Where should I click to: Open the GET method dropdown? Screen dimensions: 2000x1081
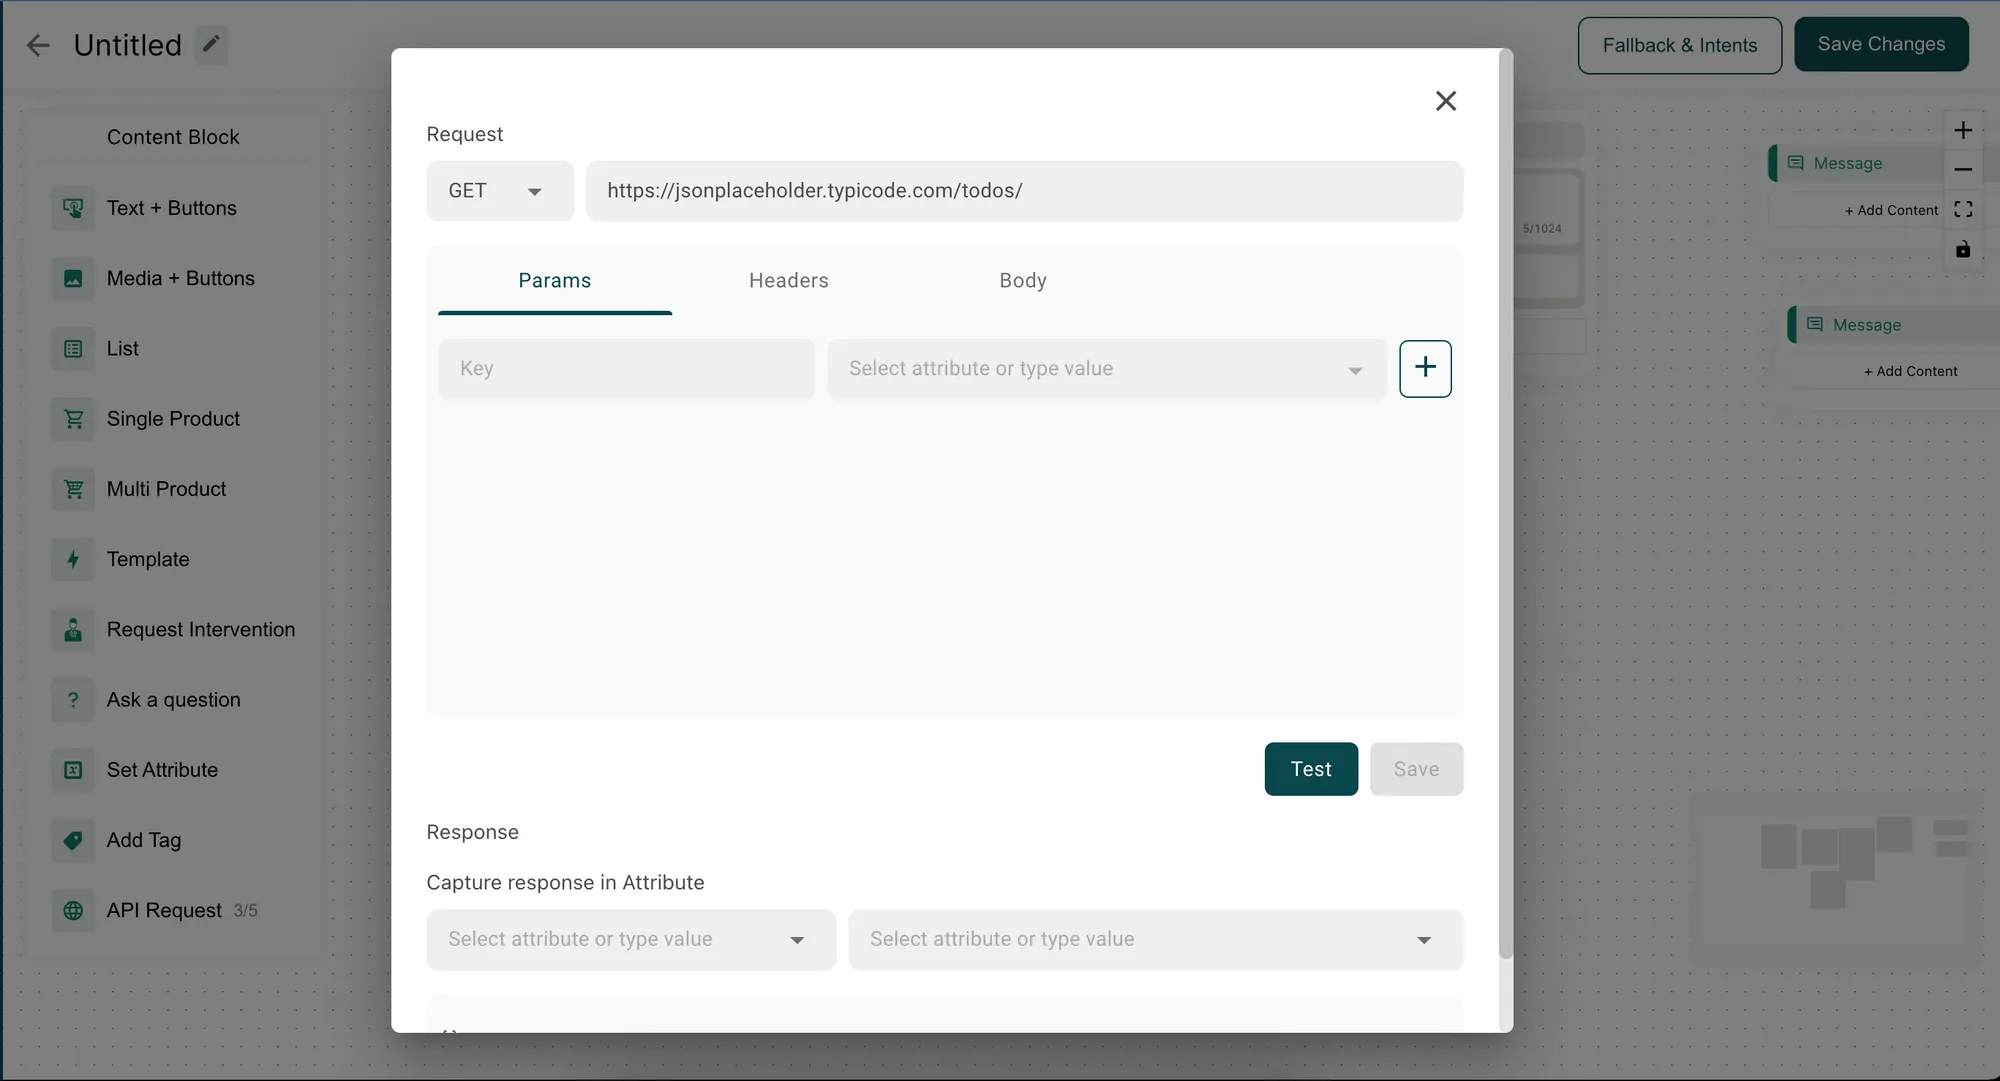point(499,191)
